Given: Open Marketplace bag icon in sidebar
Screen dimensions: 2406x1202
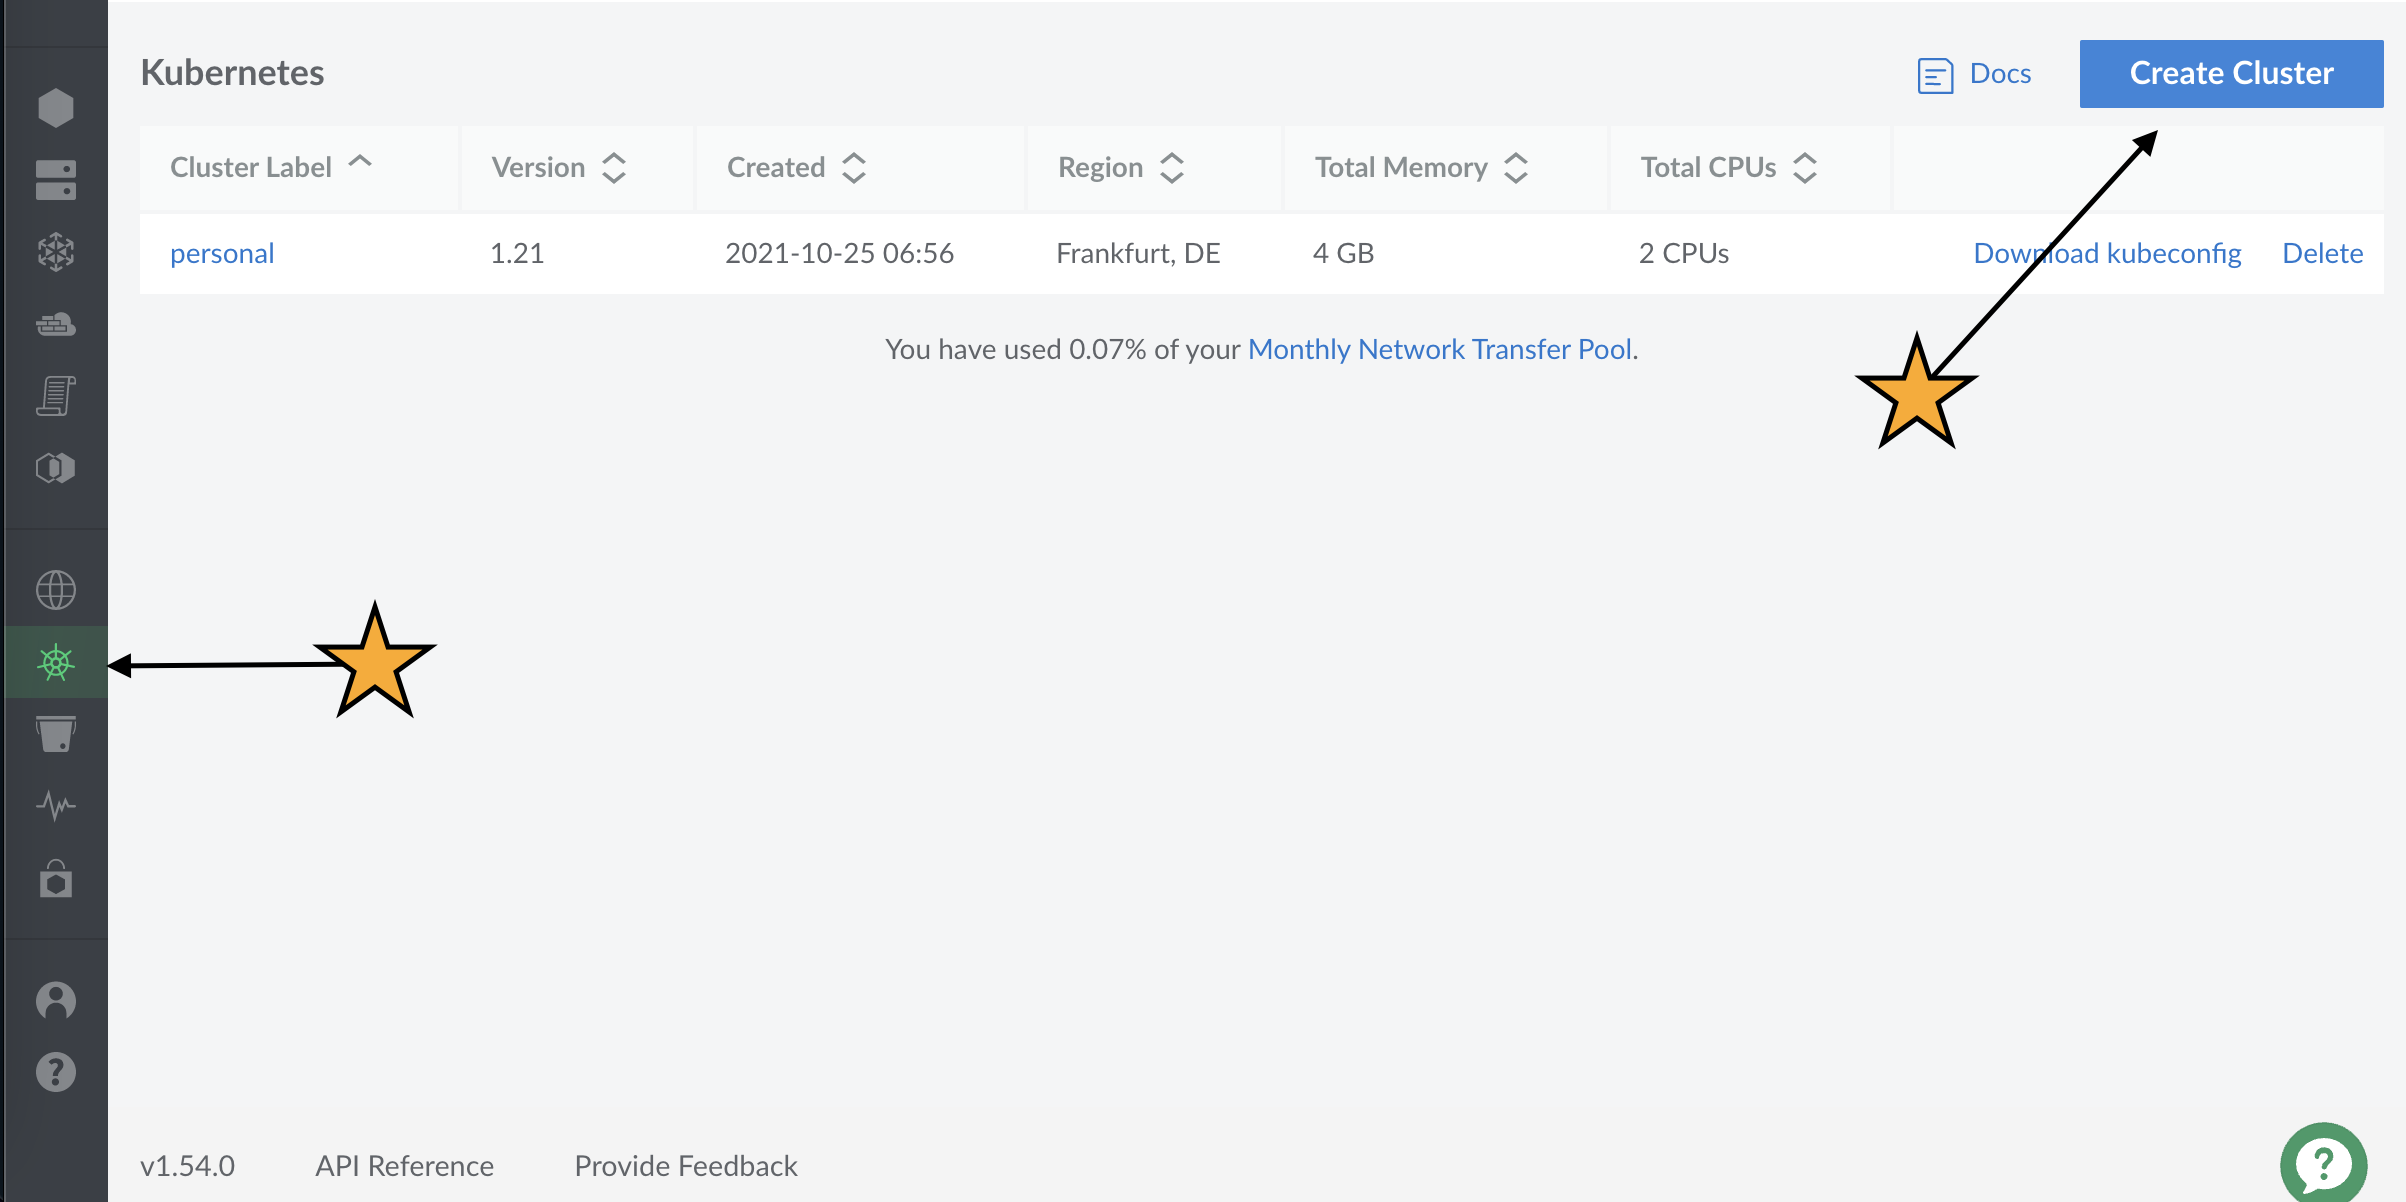Looking at the screenshot, I should (x=56, y=879).
